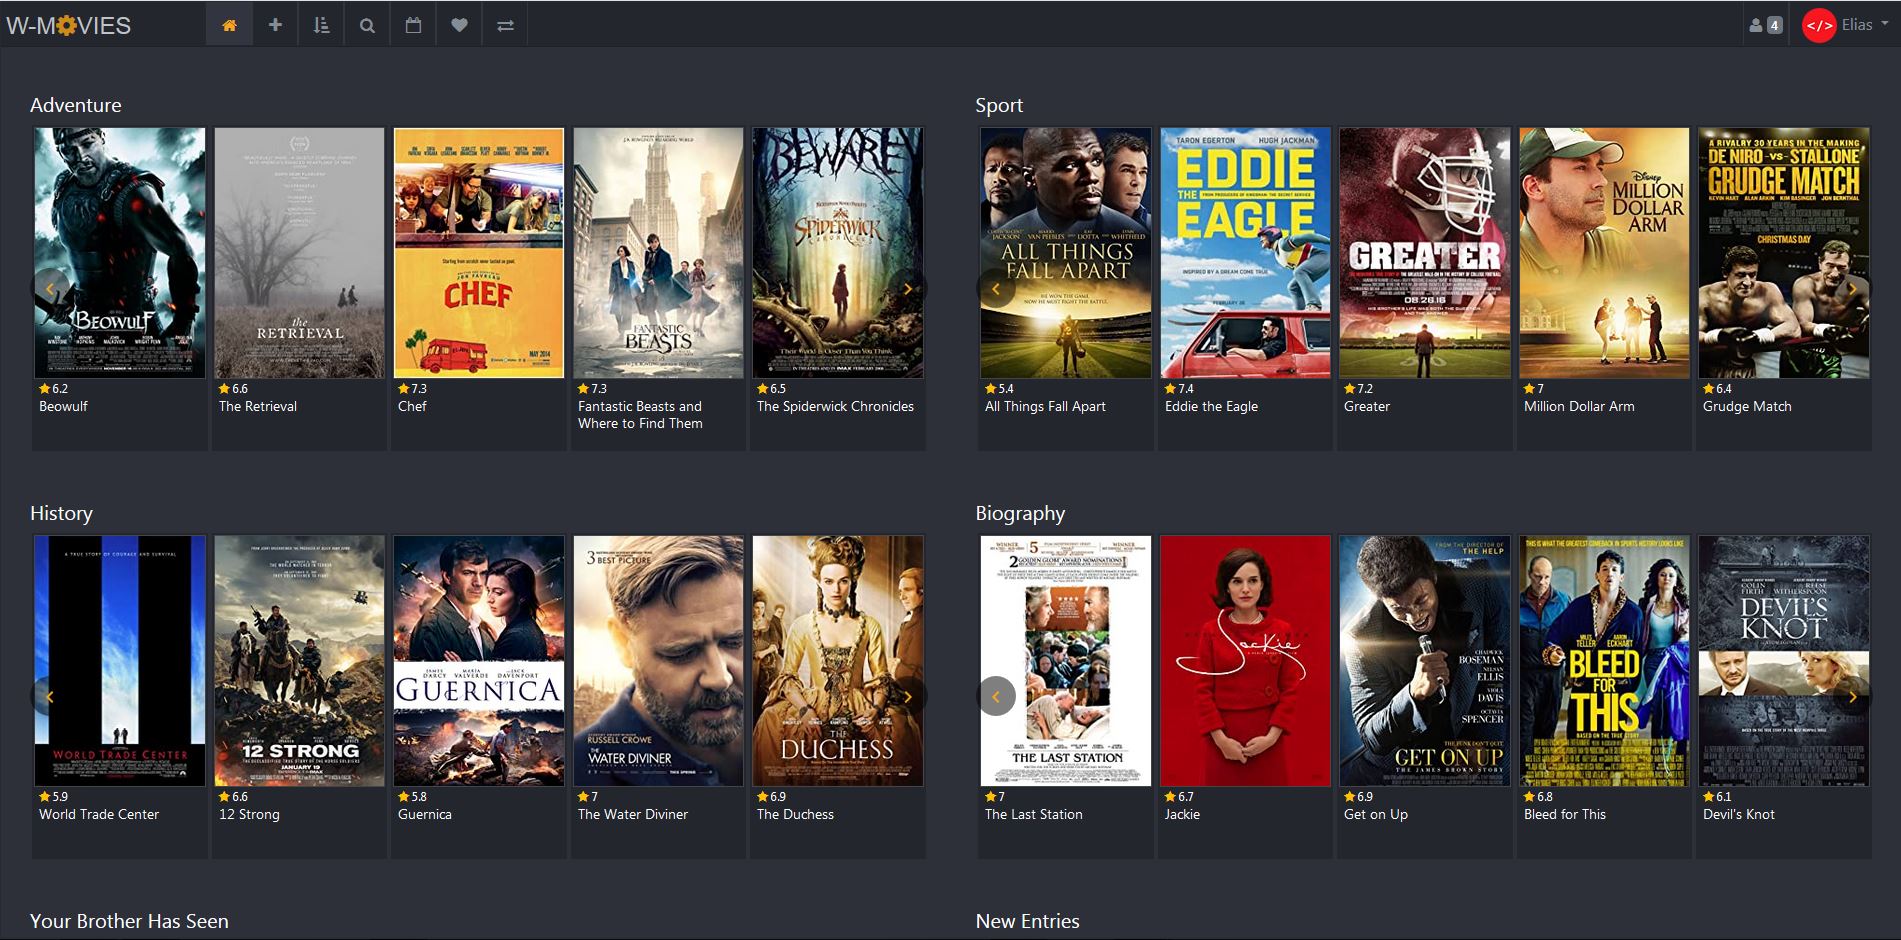Click the 7.4 rating under Eddie the Eagle
This screenshot has height=940, width=1901.
(x=1179, y=388)
